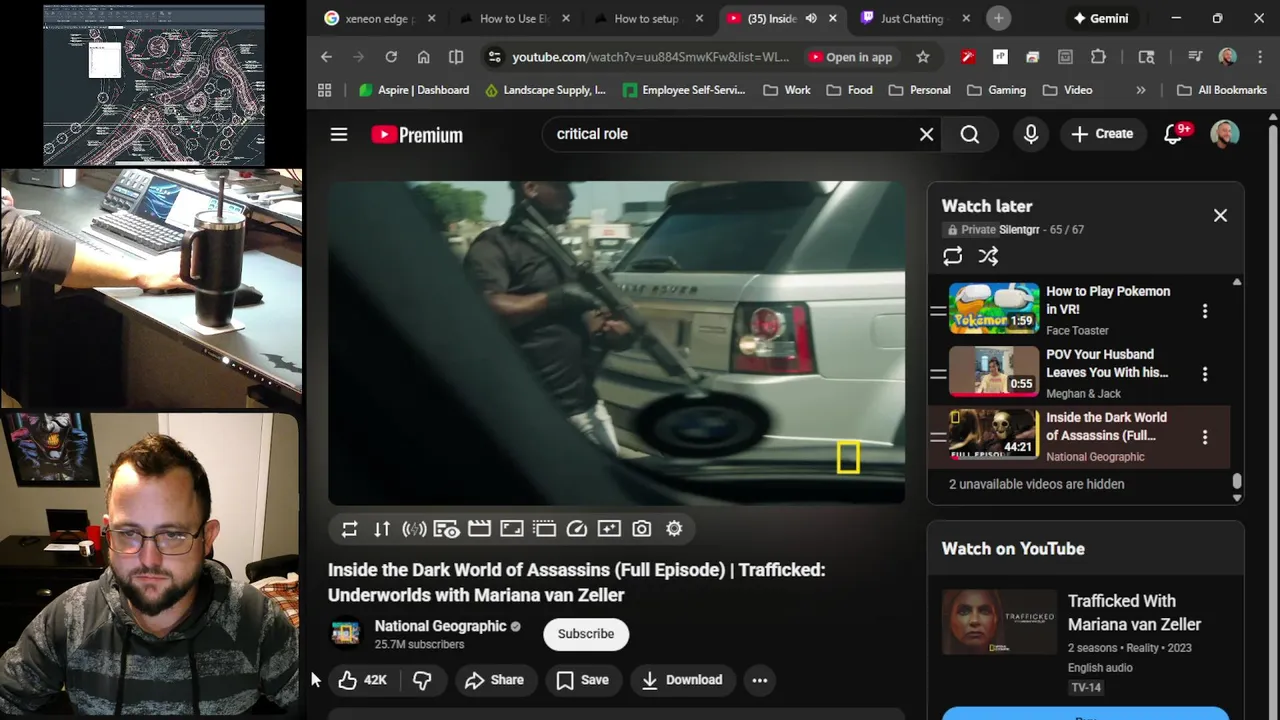Switch to 'Just Chatting' Twitch tab
Screen dimensions: 1280x720
pyautogui.click(x=915, y=18)
